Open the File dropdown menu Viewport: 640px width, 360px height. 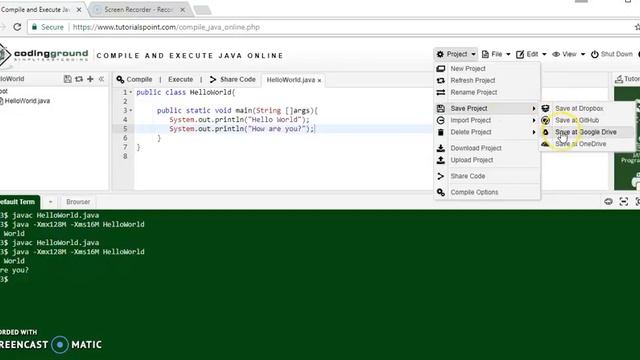496,54
